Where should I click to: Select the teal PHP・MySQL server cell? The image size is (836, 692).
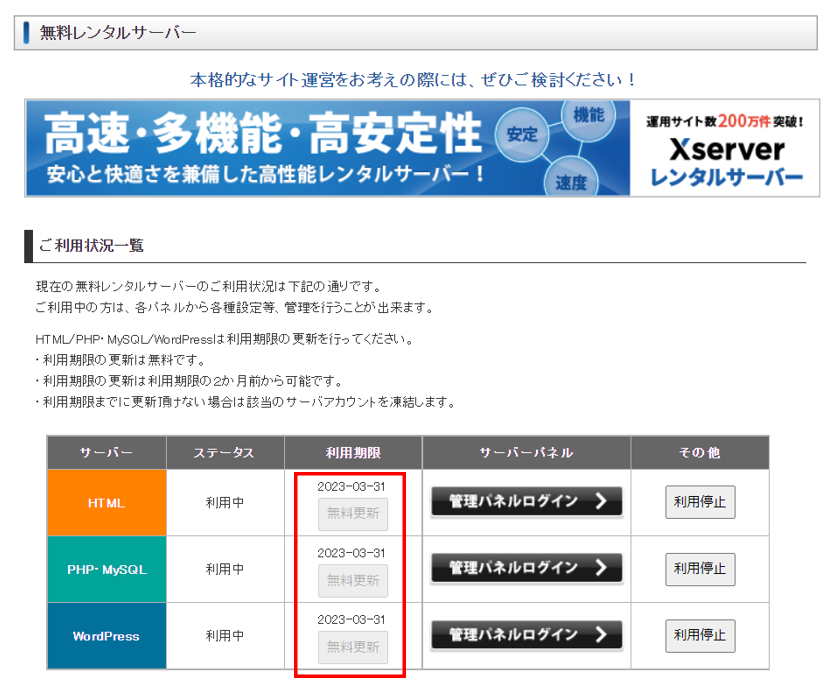pos(106,569)
